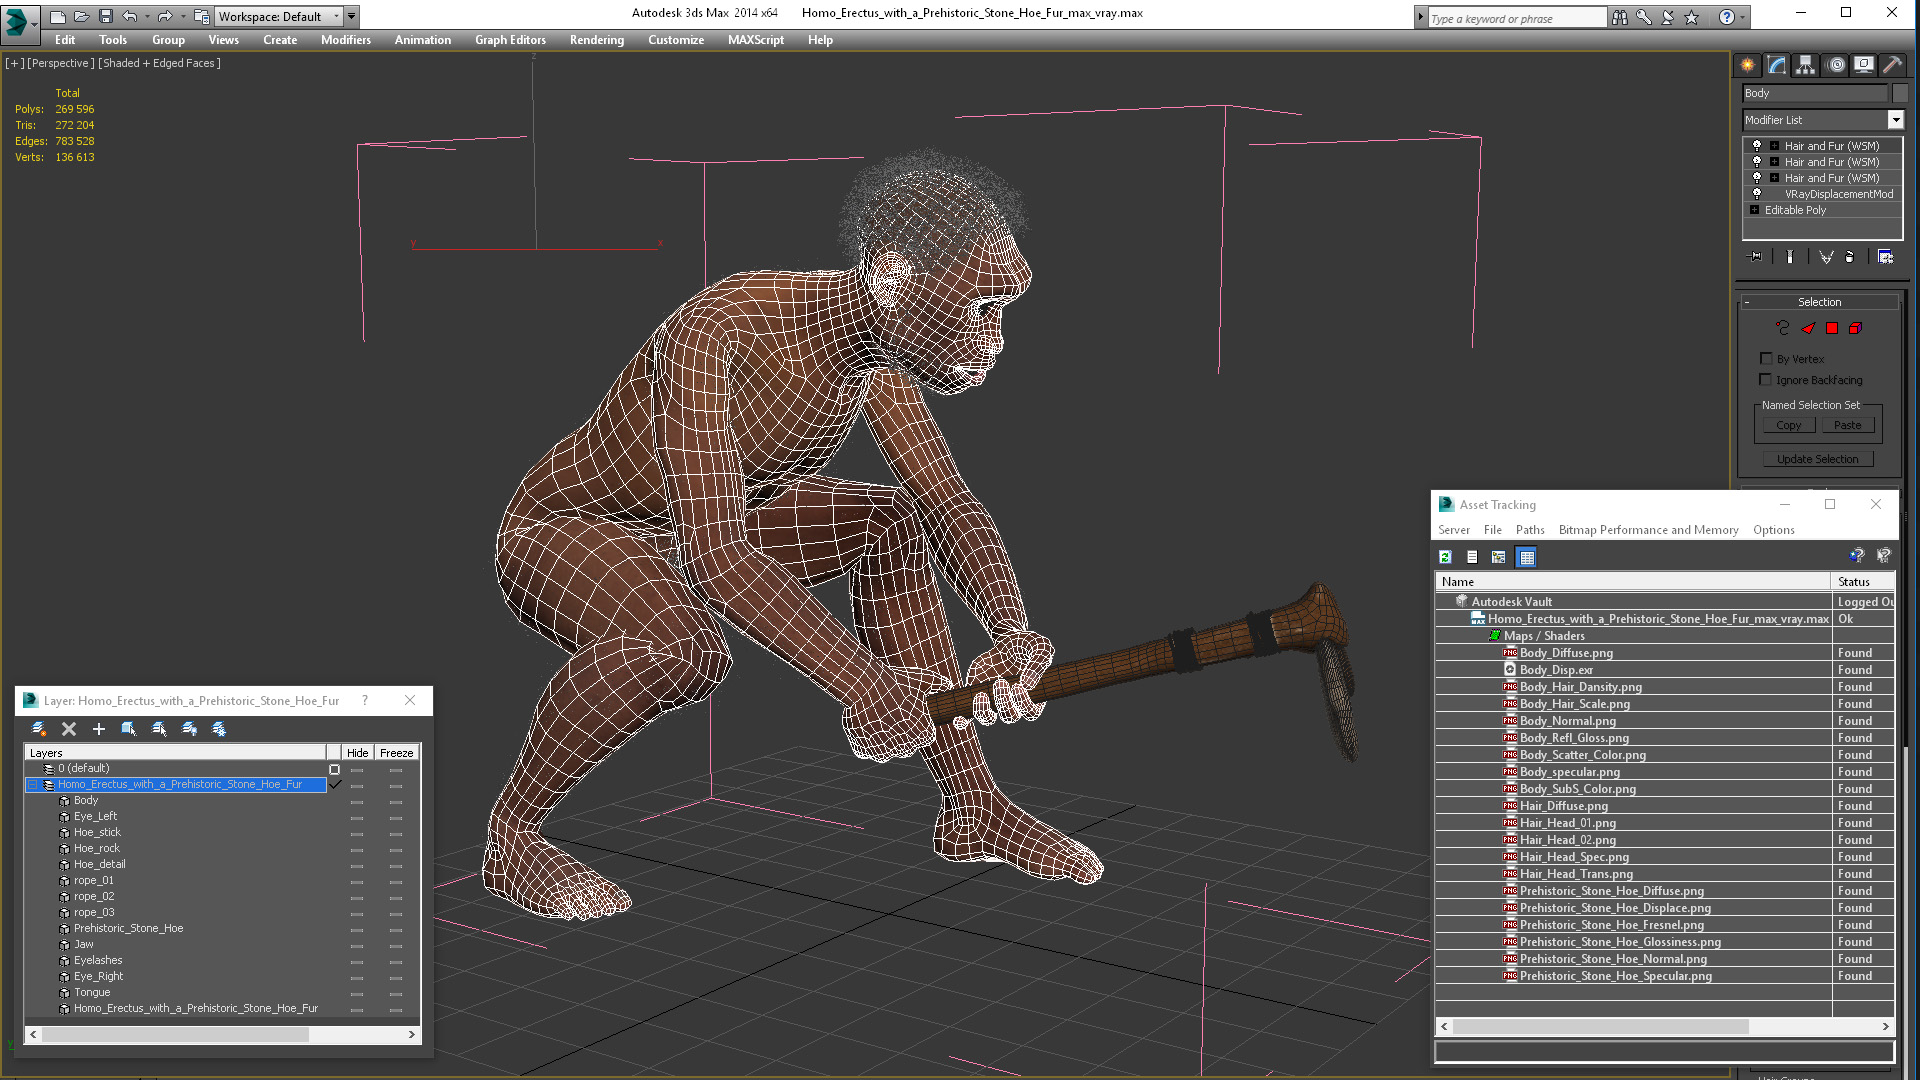Click the Update Selection button
Viewport: 1920px width, 1080px height.
pos(1818,459)
